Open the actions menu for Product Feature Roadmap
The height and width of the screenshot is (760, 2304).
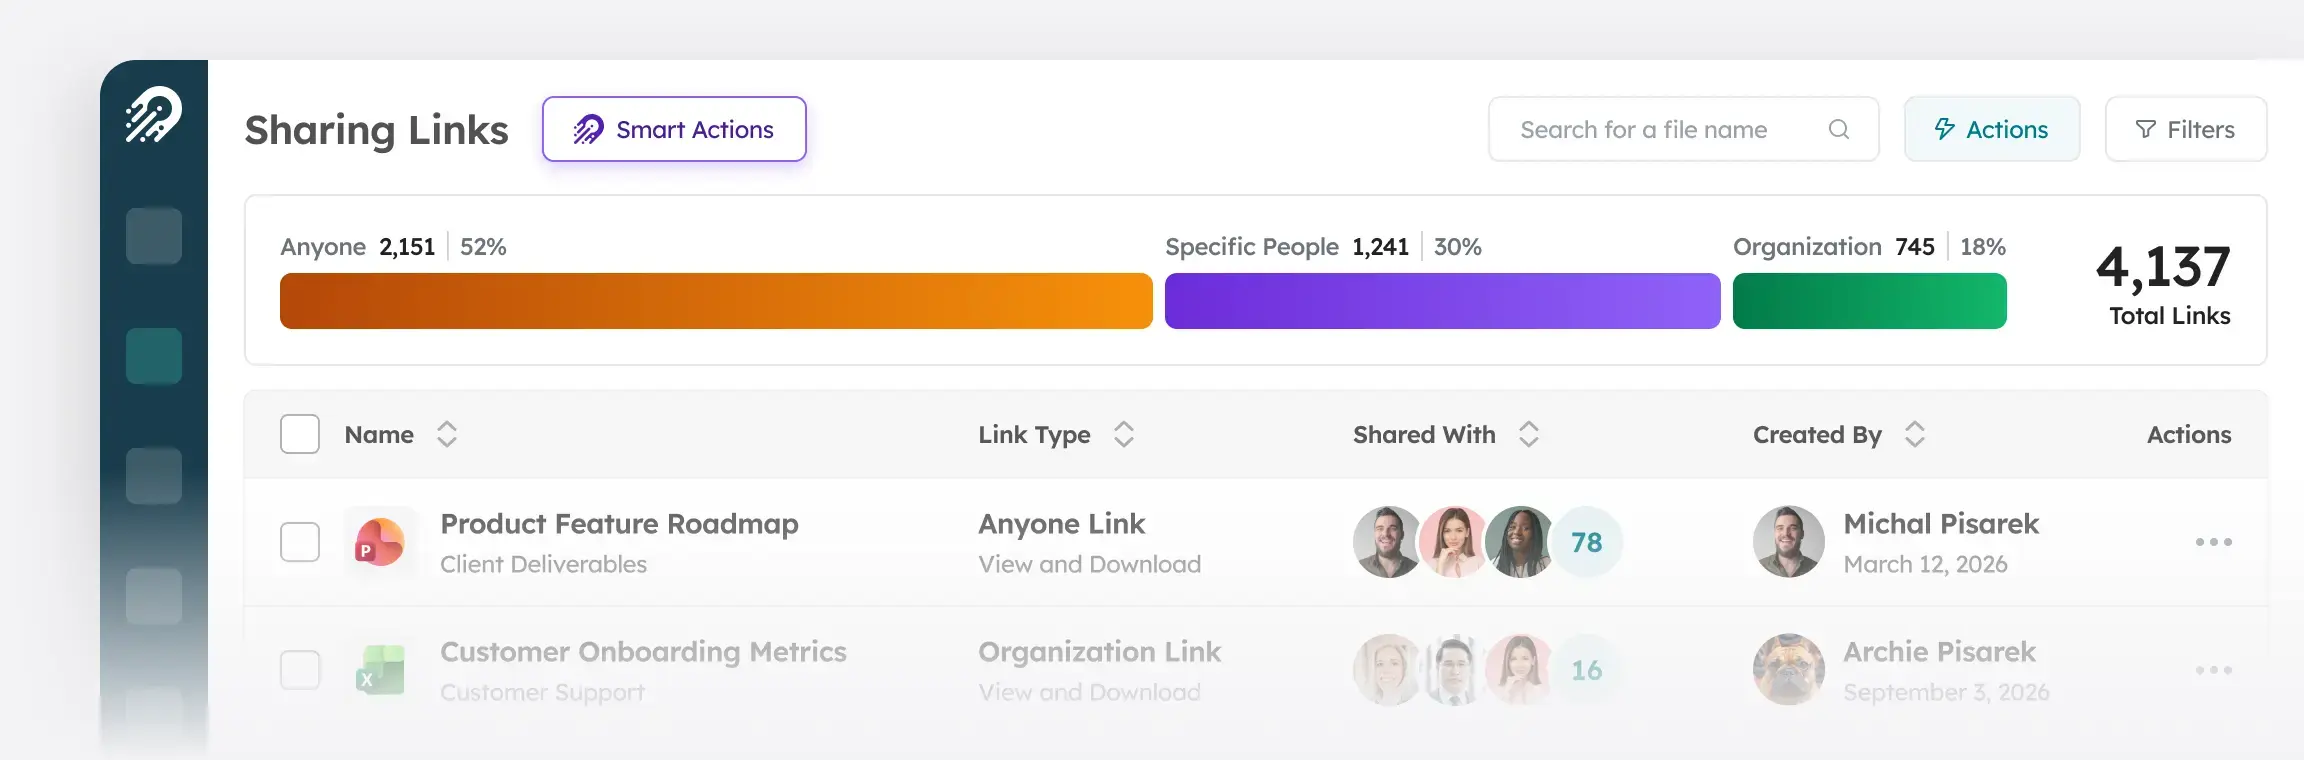[x=2213, y=541]
